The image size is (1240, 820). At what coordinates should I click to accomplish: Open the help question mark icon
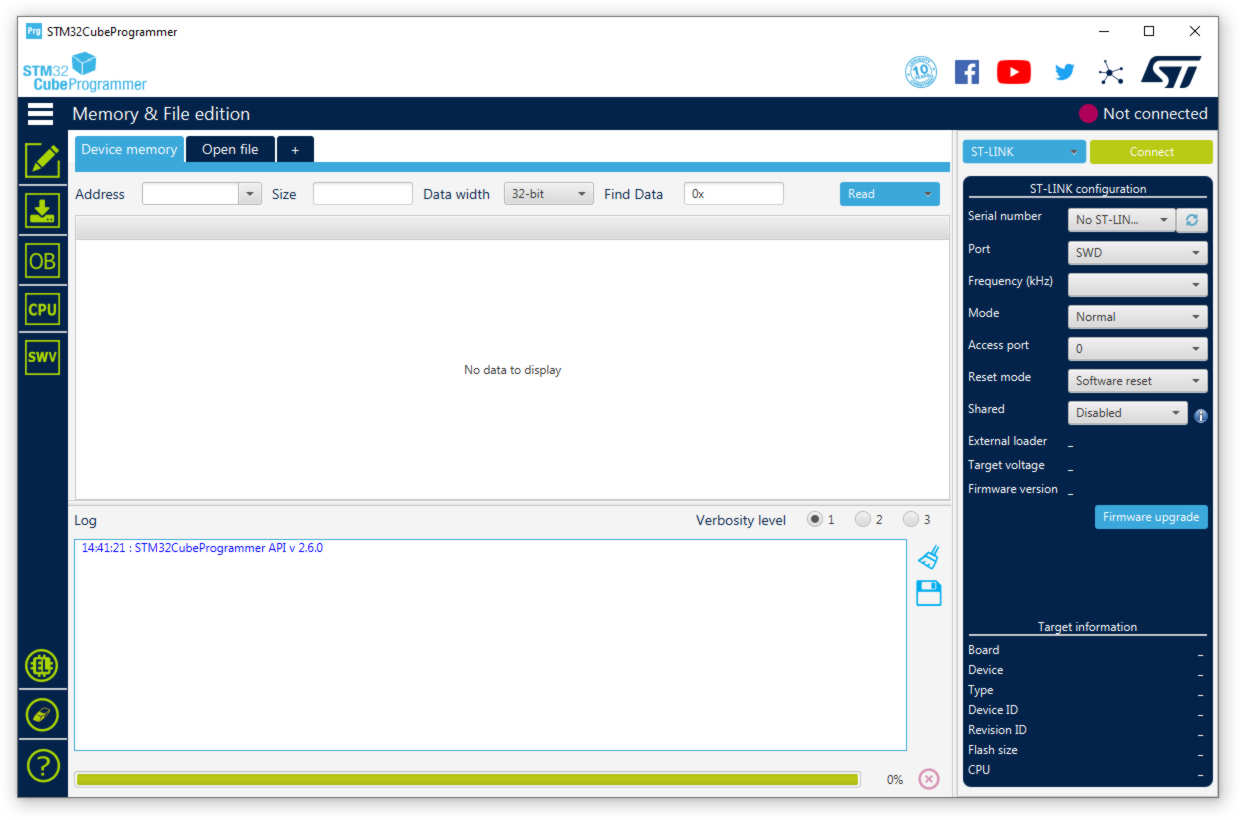(x=42, y=766)
